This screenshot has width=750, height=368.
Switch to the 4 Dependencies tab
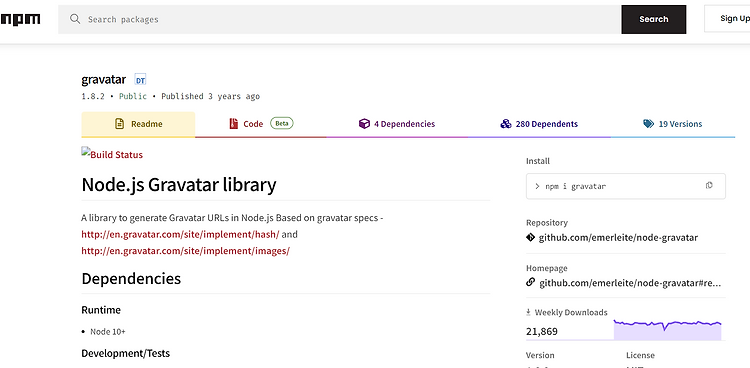point(397,124)
